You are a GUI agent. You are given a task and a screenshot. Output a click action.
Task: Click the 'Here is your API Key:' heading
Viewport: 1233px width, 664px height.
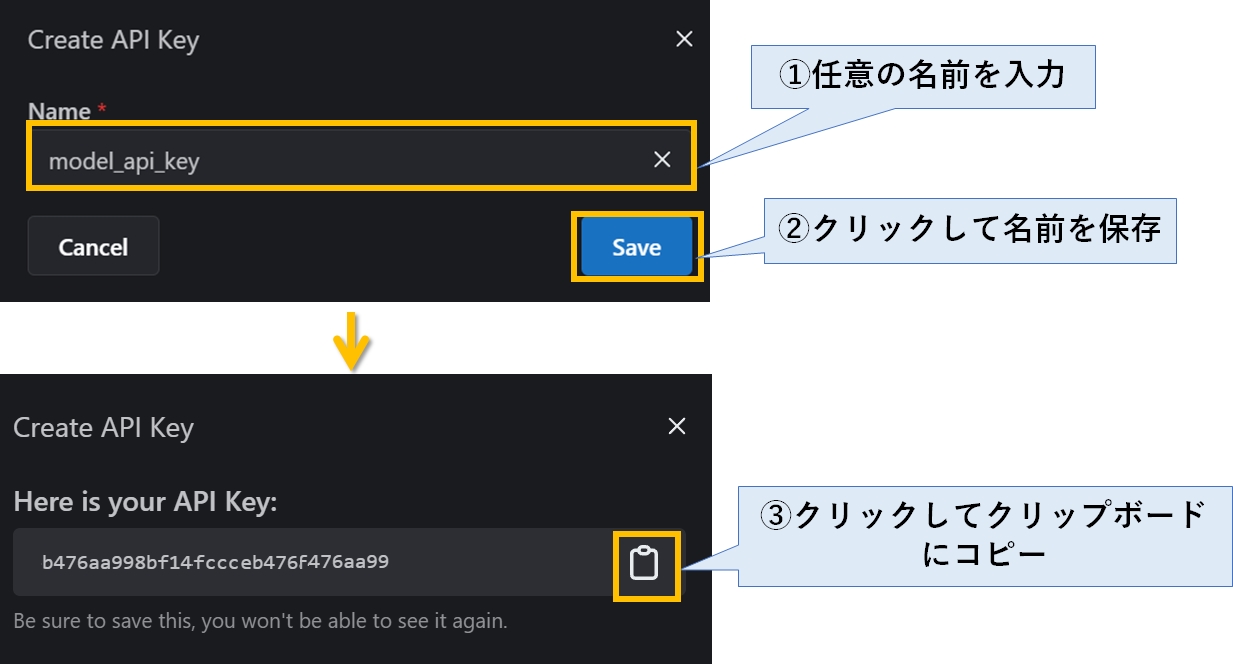pyautogui.click(x=145, y=502)
